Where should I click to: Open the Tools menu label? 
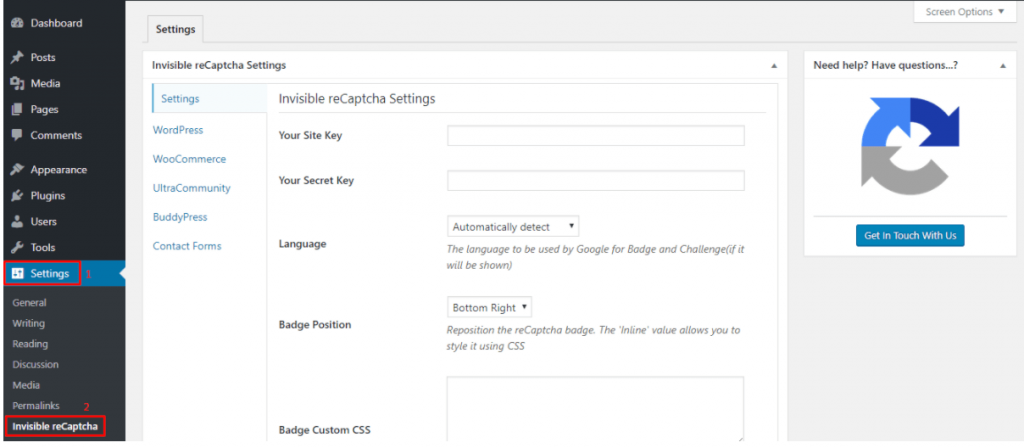point(43,248)
